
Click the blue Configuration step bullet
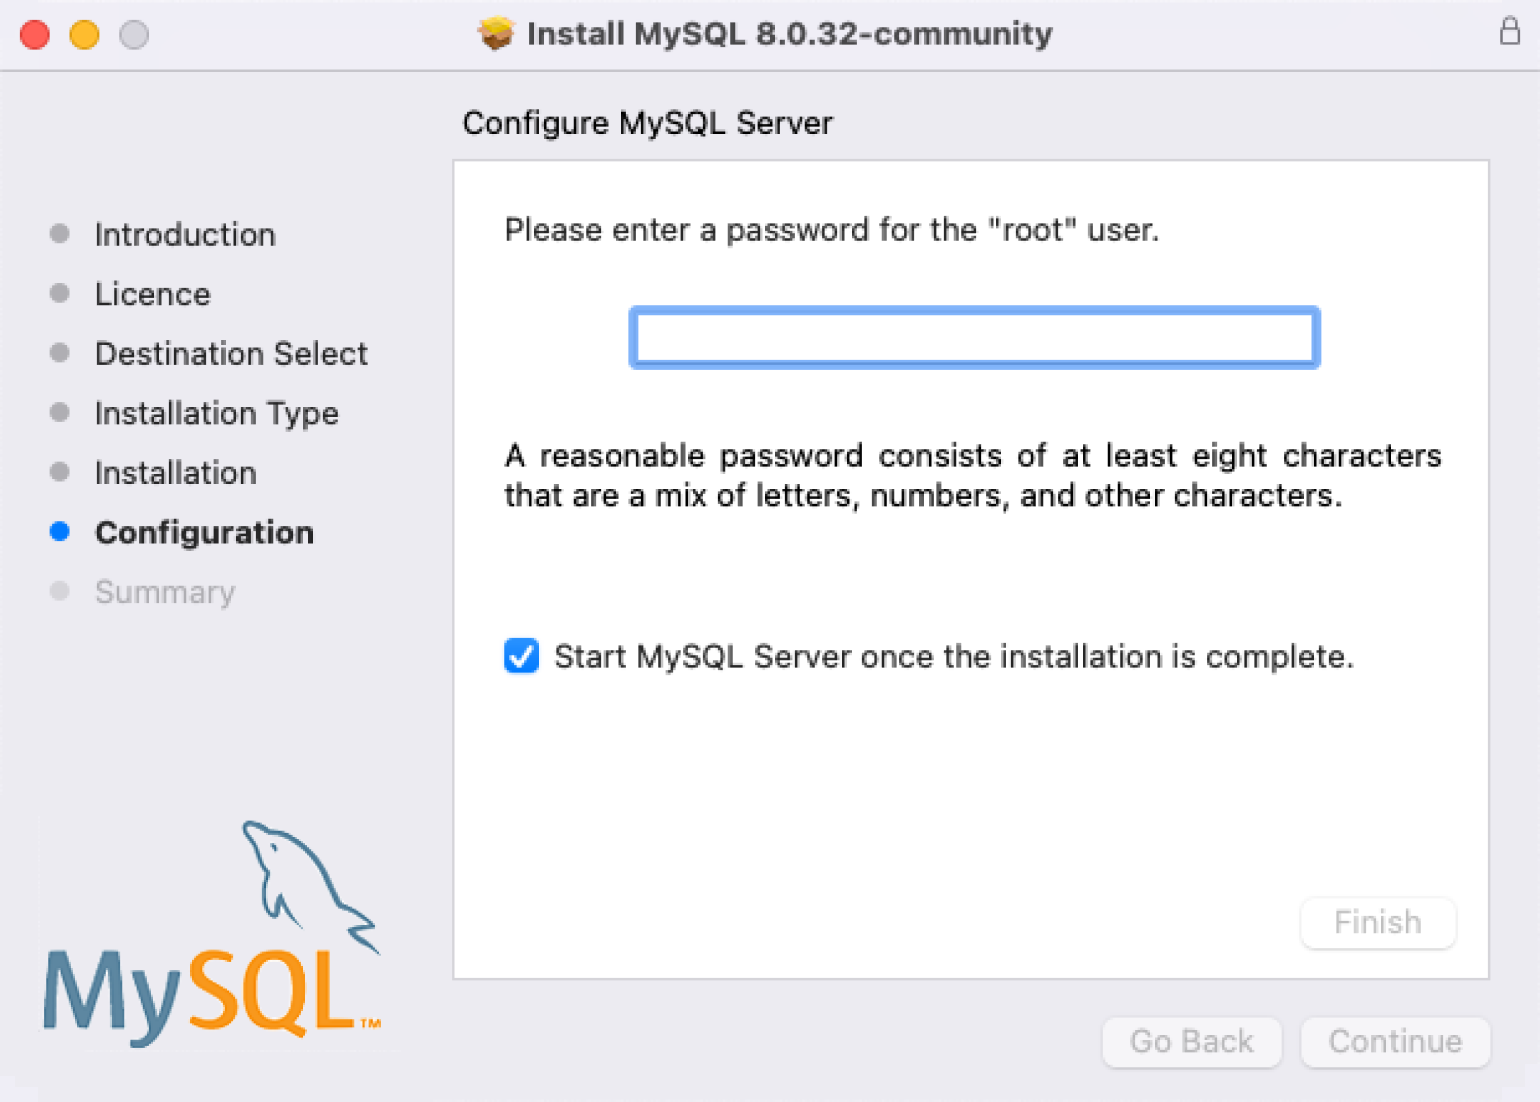60,531
